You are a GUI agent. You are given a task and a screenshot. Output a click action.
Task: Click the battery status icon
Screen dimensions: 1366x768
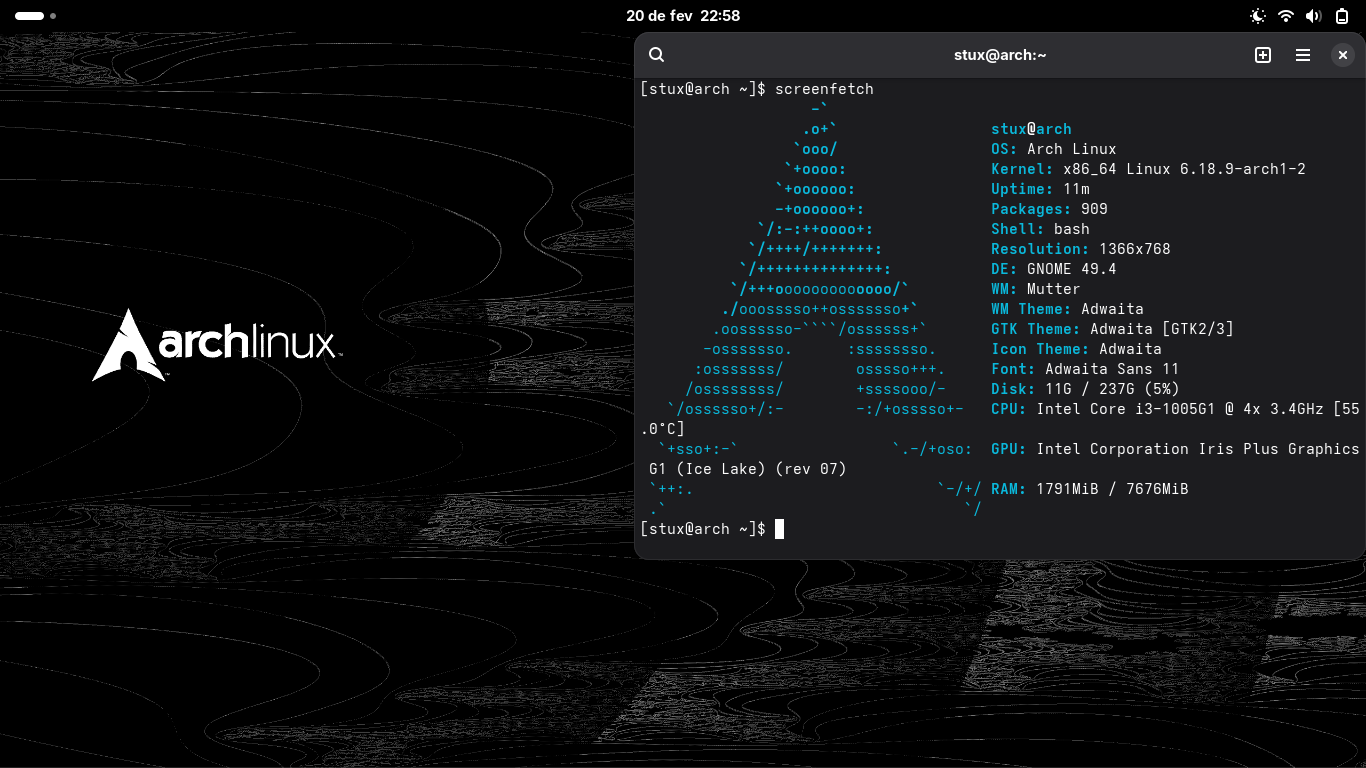(x=1342, y=16)
